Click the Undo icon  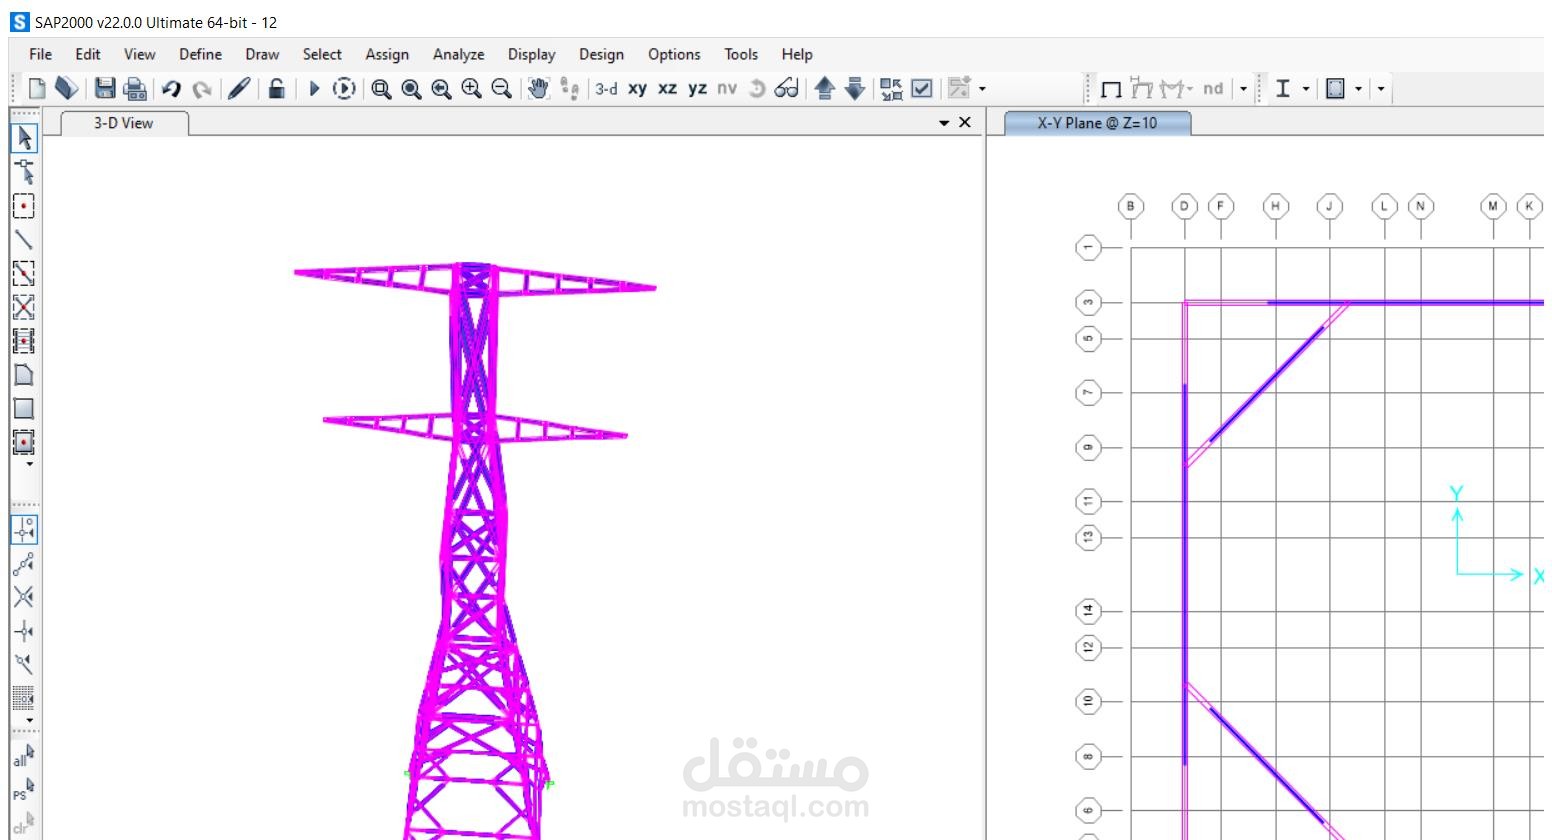click(171, 88)
